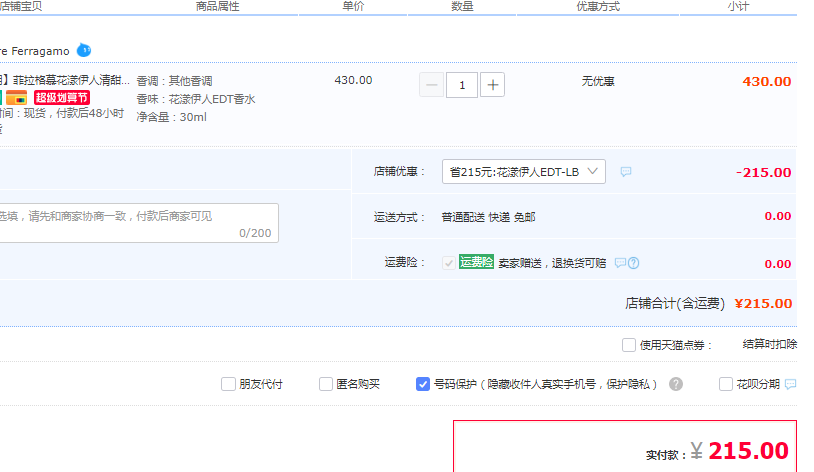Viewport: 814px width, 472px height.
Task: Click the unit price 430.00
Action: coord(354,80)
